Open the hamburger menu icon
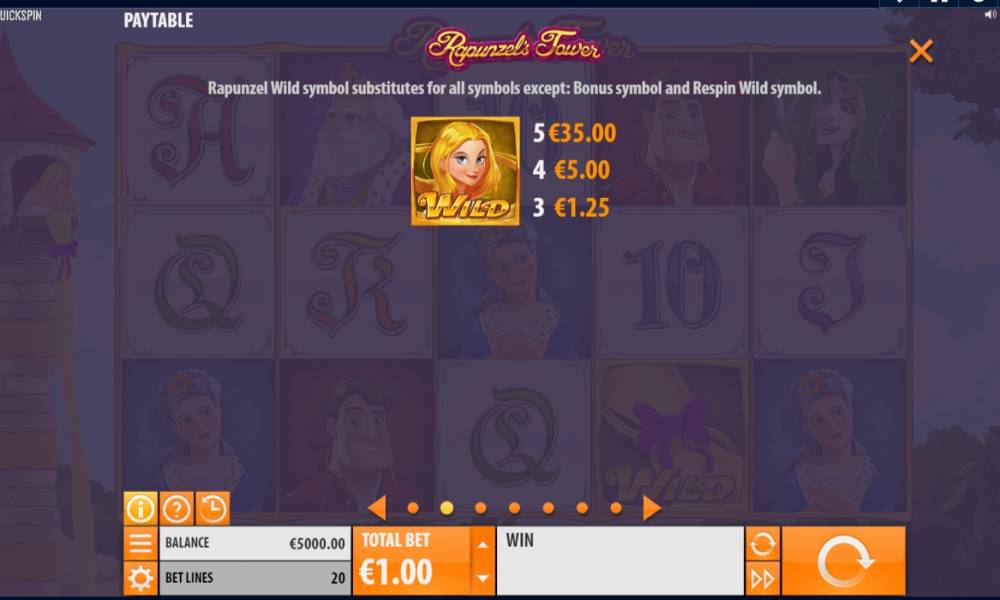This screenshot has width=1000, height=600. point(140,543)
